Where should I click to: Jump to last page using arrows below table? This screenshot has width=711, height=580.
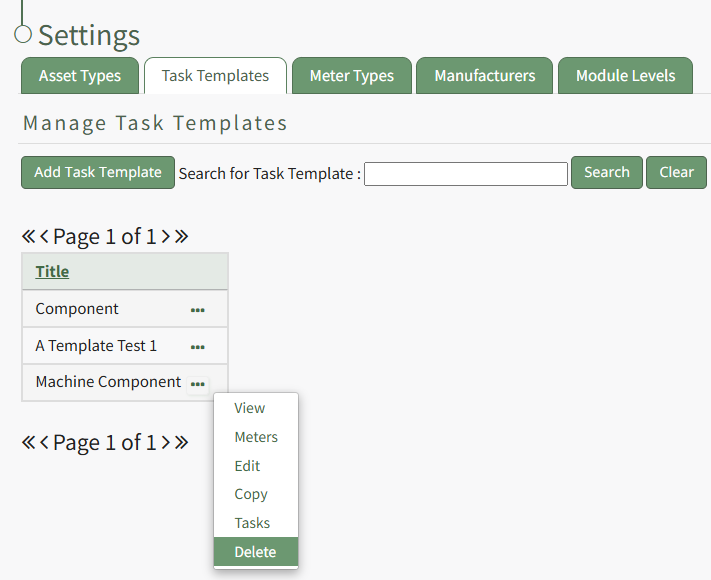point(181,442)
